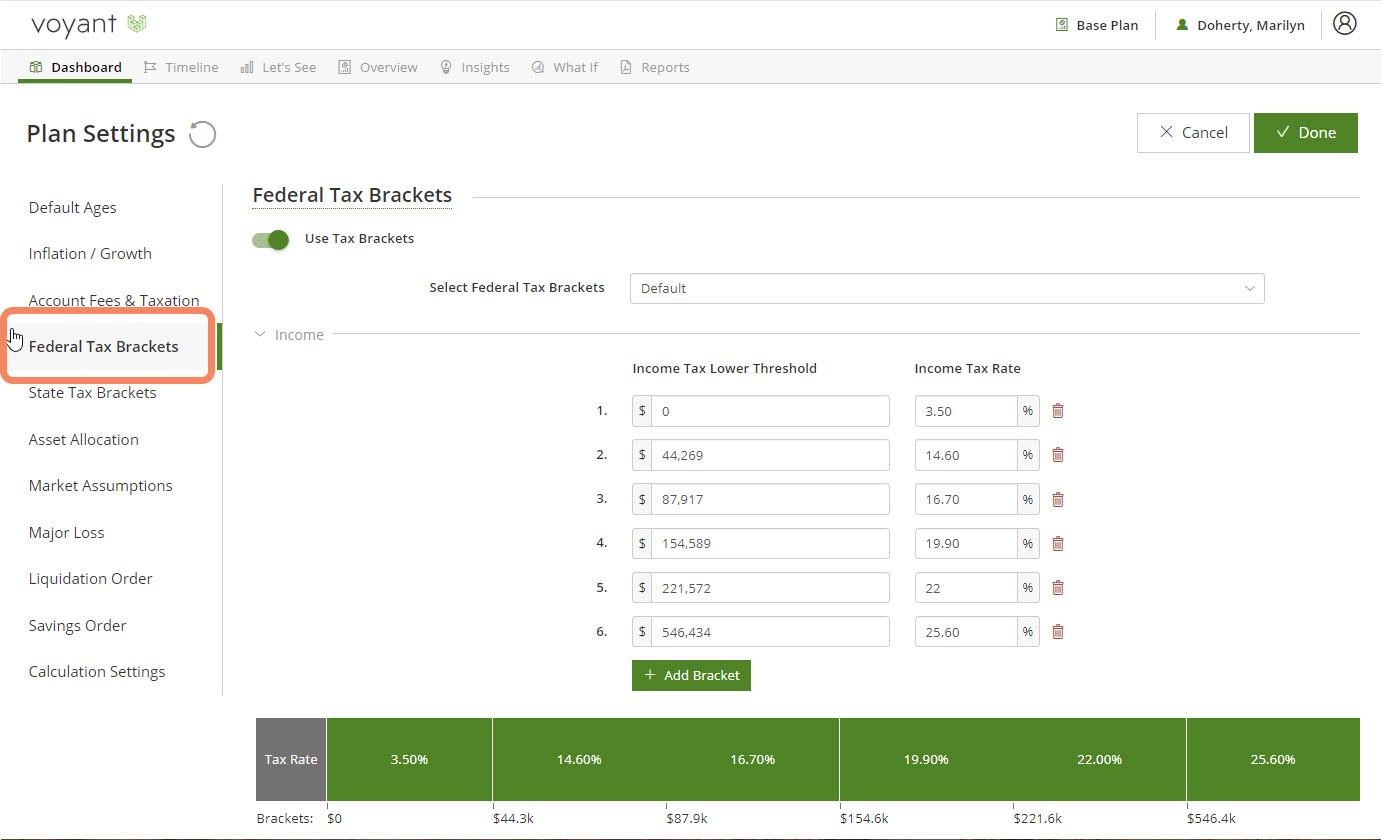Click the 87,917 threshold input field
The height and width of the screenshot is (840, 1381).
[x=769, y=499]
